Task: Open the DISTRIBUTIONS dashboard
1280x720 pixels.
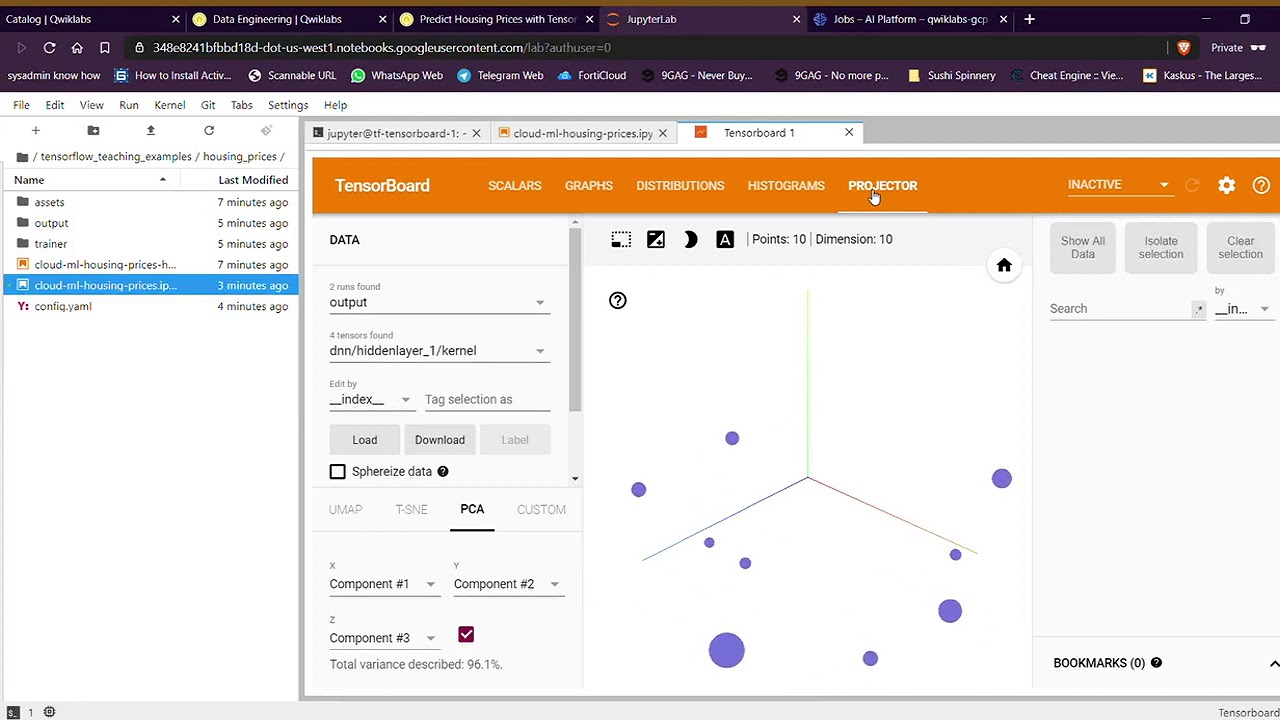Action: point(680,186)
